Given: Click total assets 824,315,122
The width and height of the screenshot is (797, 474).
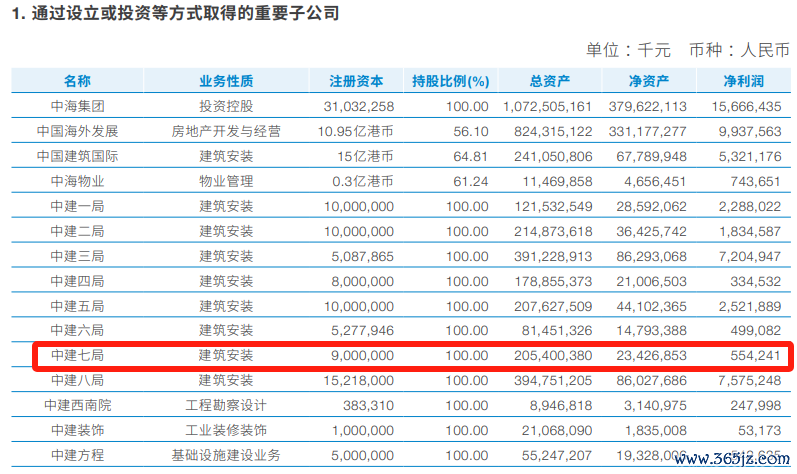Looking at the screenshot, I should [x=553, y=131].
